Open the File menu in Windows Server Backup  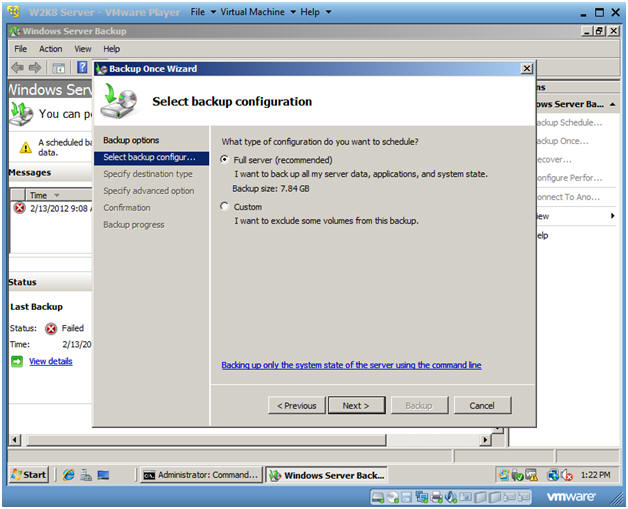point(20,49)
